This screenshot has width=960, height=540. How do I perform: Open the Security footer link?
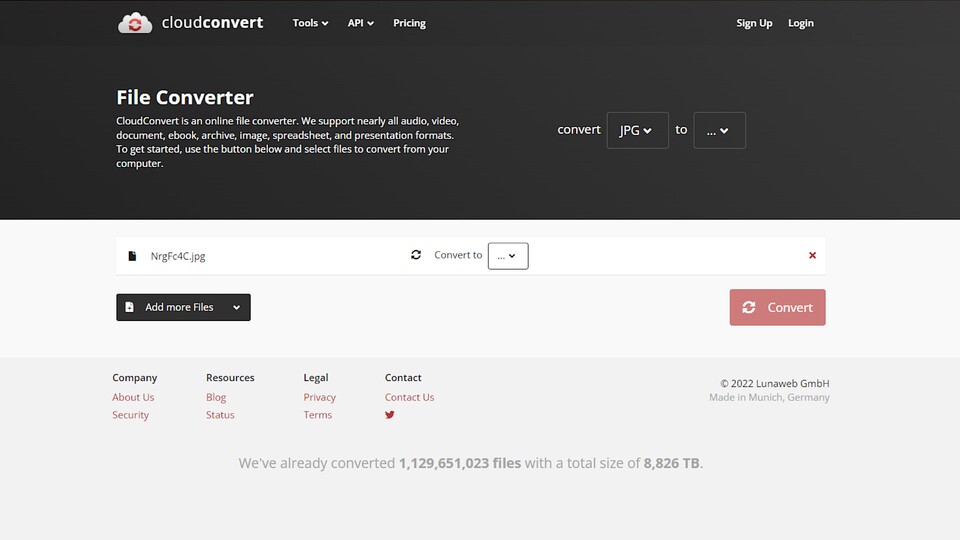tap(130, 415)
